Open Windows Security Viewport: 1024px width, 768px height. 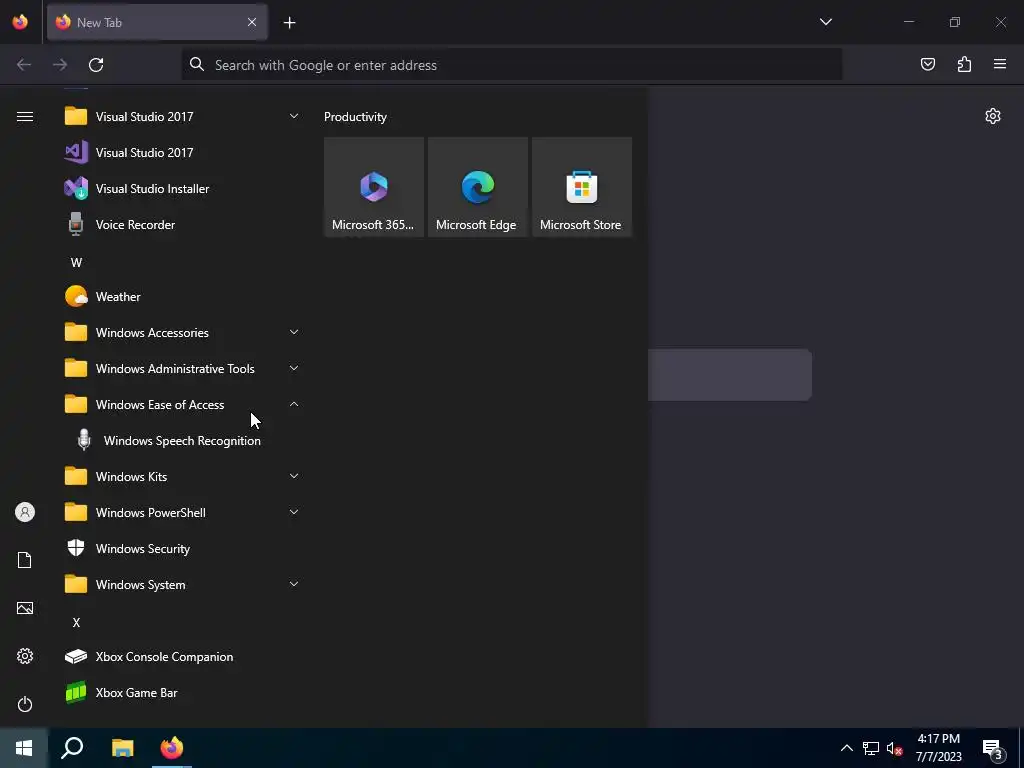coord(180,549)
